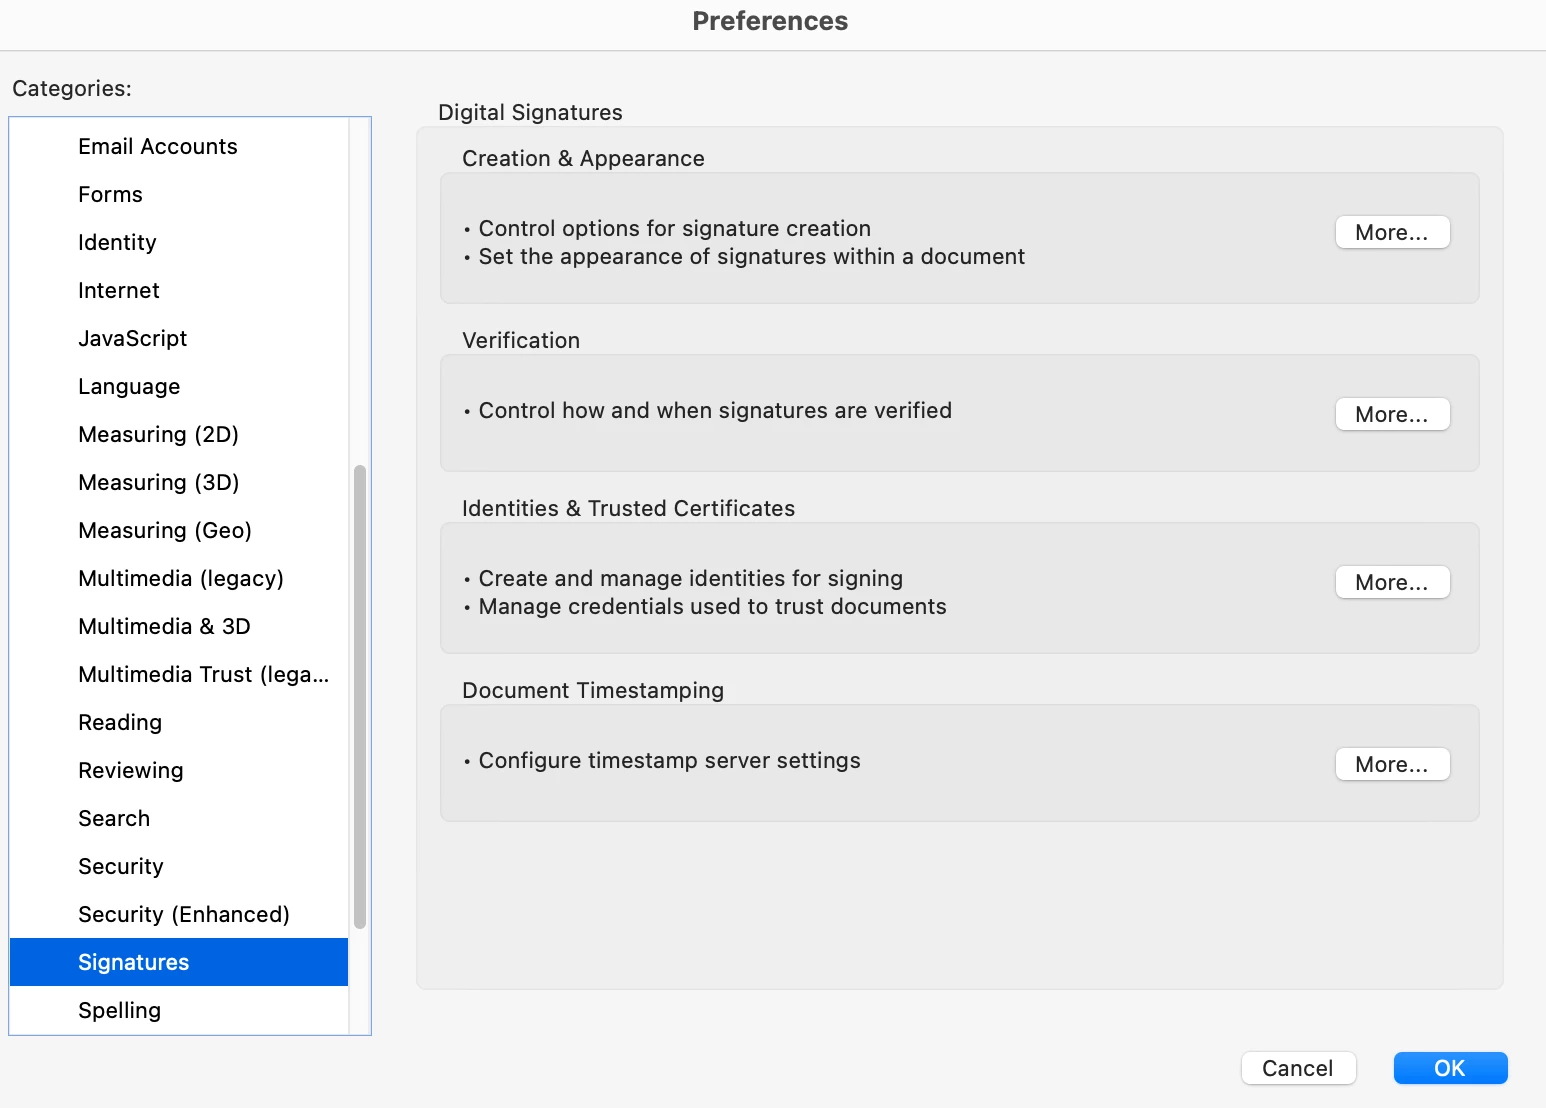Open More options for Creation & Appearance

pyautogui.click(x=1392, y=232)
